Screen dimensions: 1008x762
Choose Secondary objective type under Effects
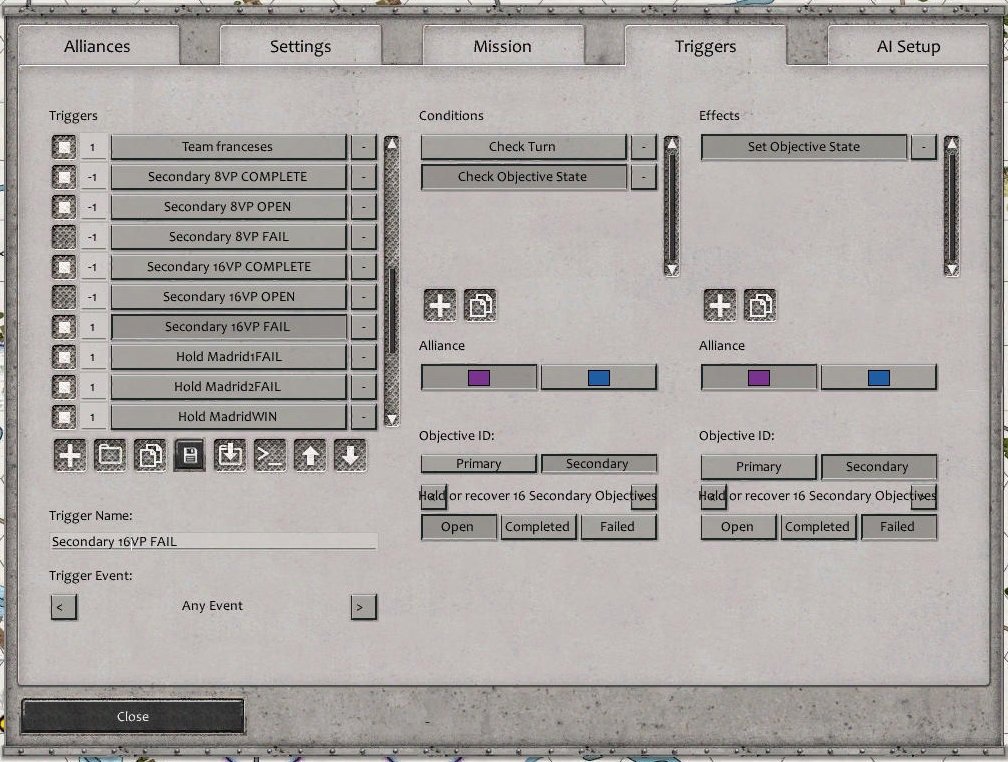[879, 467]
